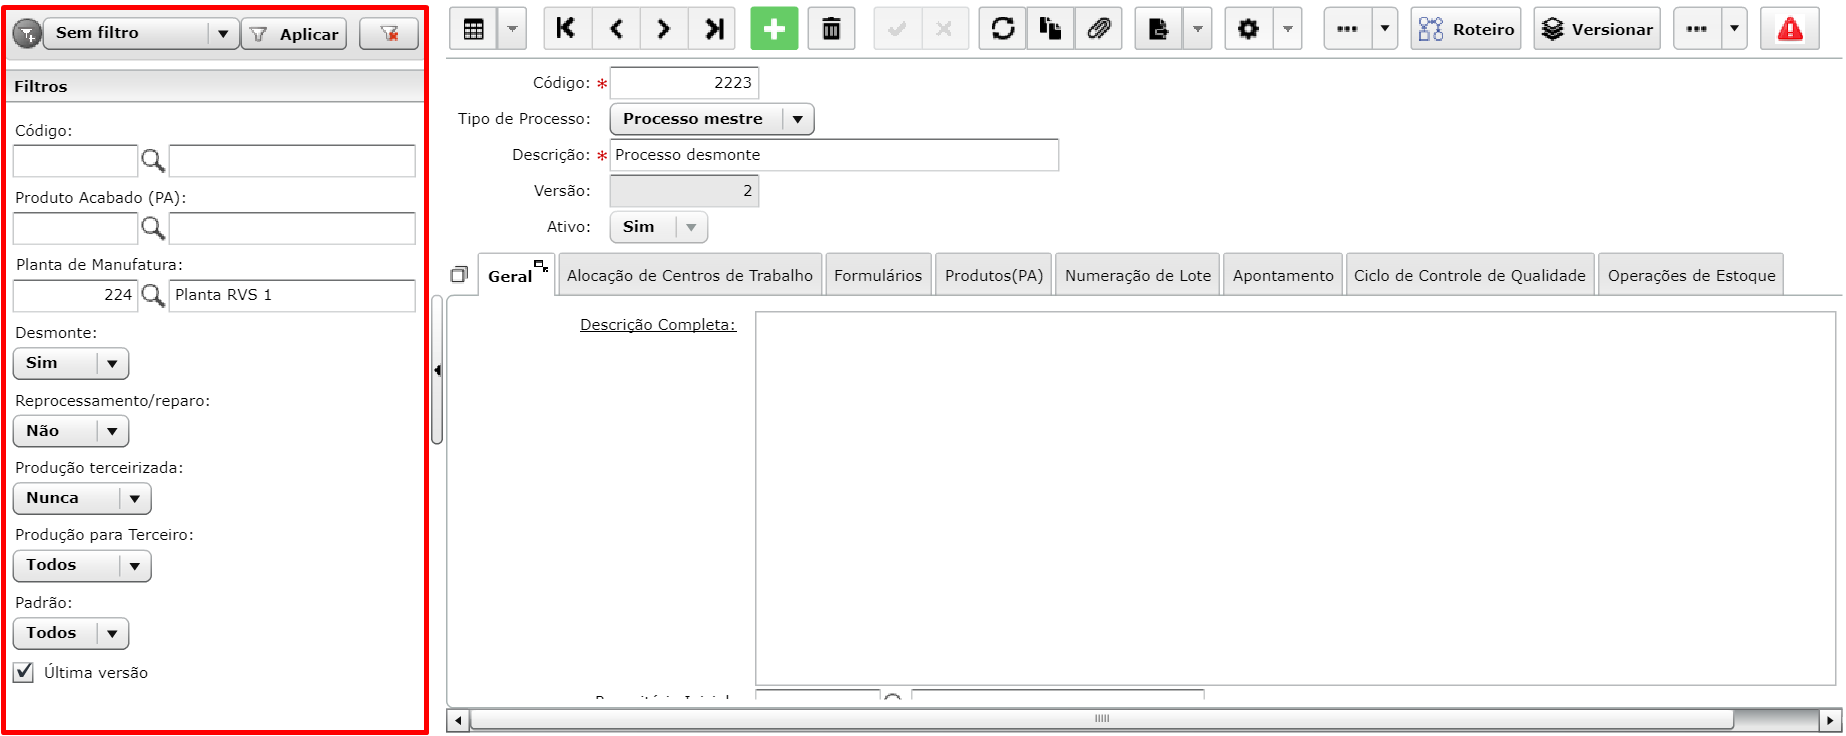The height and width of the screenshot is (736, 1846).
Task: Open the first ellipsis more options button
Action: click(1347, 29)
